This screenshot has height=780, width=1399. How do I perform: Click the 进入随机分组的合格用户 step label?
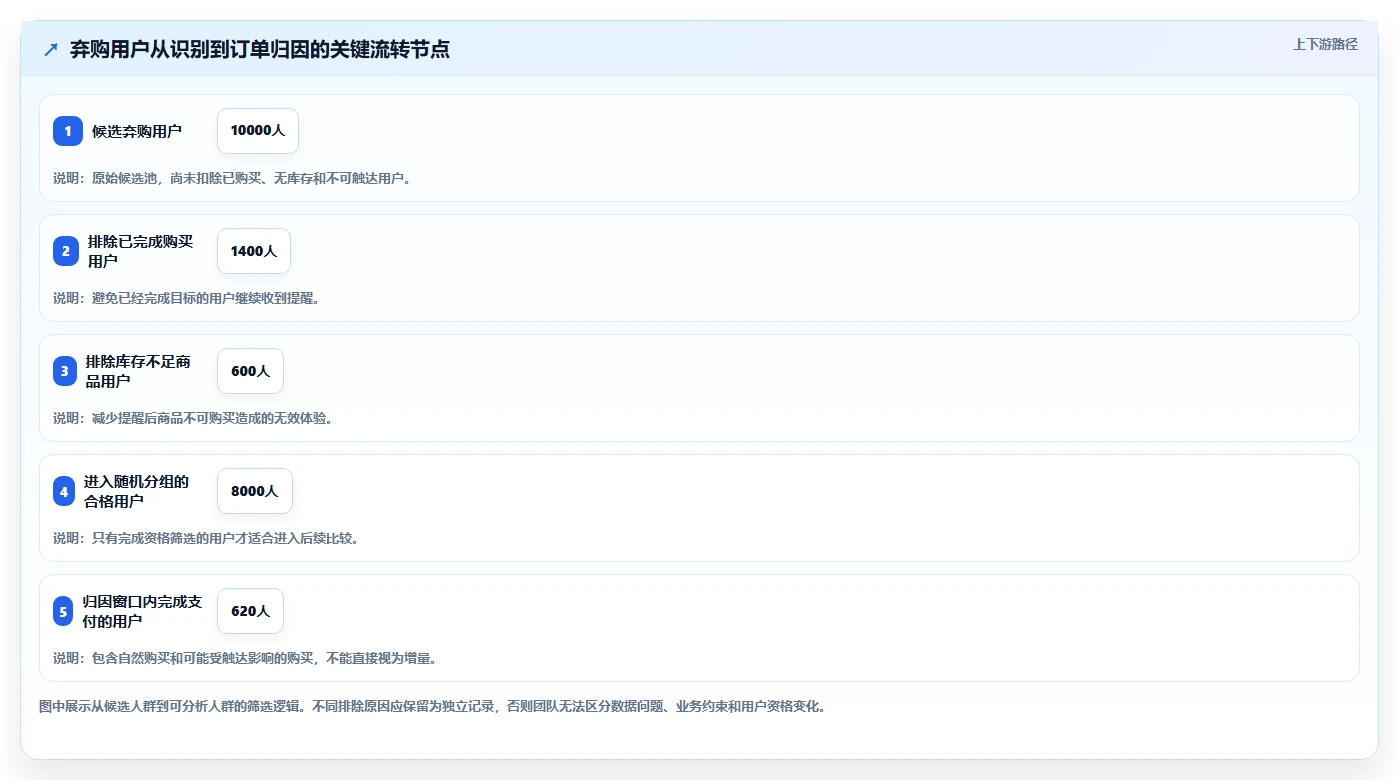coord(136,491)
